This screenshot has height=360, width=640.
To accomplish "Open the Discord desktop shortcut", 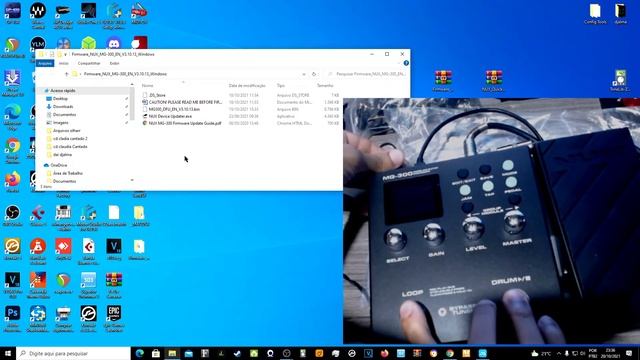I will pos(114,43).
